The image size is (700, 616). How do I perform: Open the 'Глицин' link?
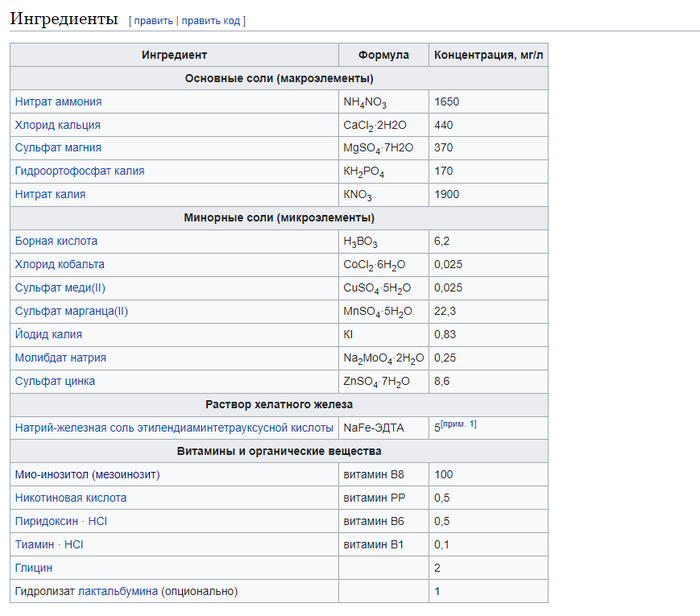coord(33,568)
